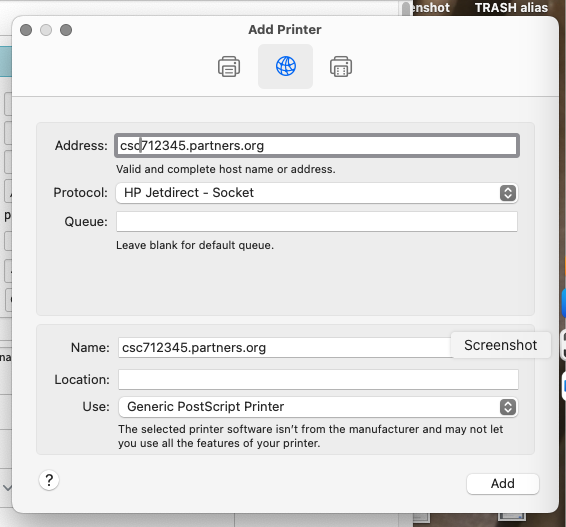Image resolution: width=566 pixels, height=527 pixels.
Task: Focus the Address text field
Action: (x=317, y=145)
